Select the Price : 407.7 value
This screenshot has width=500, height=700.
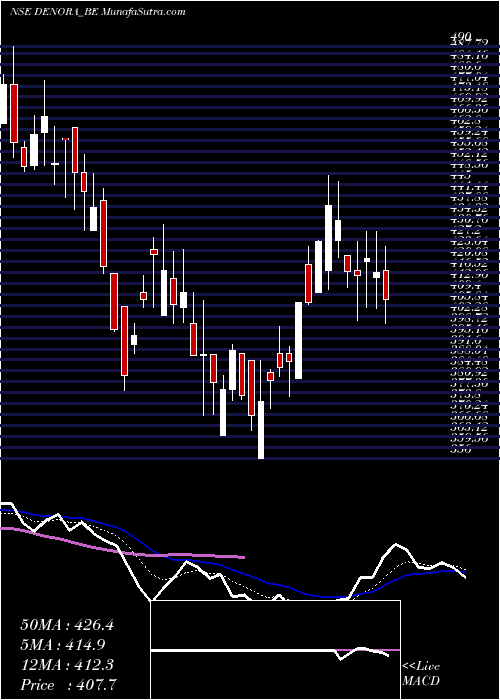[x=69, y=685]
